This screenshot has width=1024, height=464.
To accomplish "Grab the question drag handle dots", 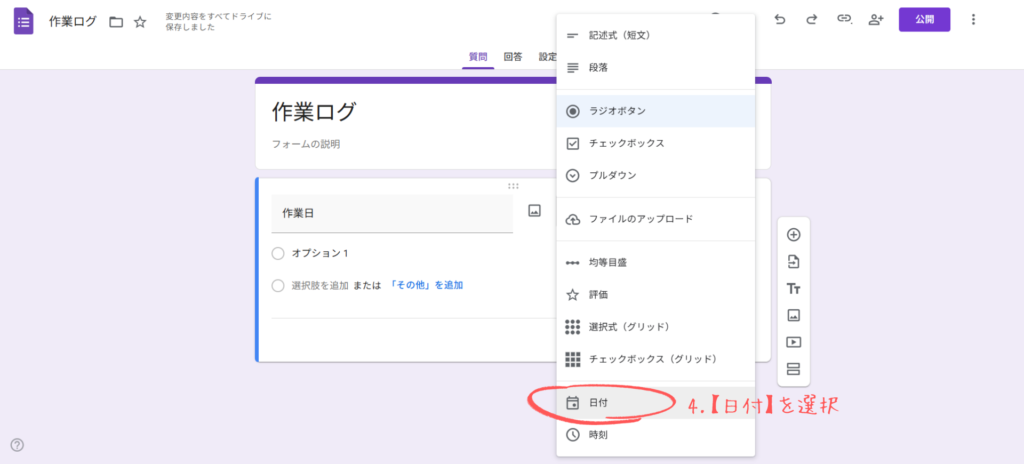I will (513, 186).
